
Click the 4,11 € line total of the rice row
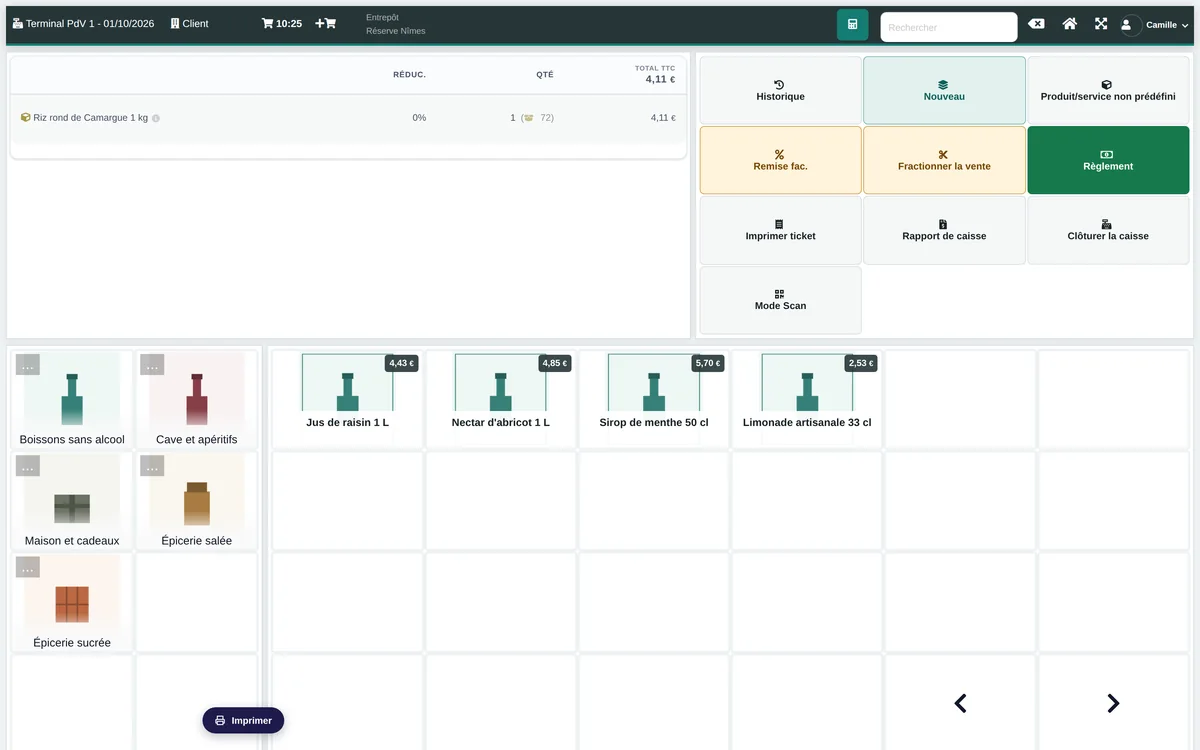[663, 118]
